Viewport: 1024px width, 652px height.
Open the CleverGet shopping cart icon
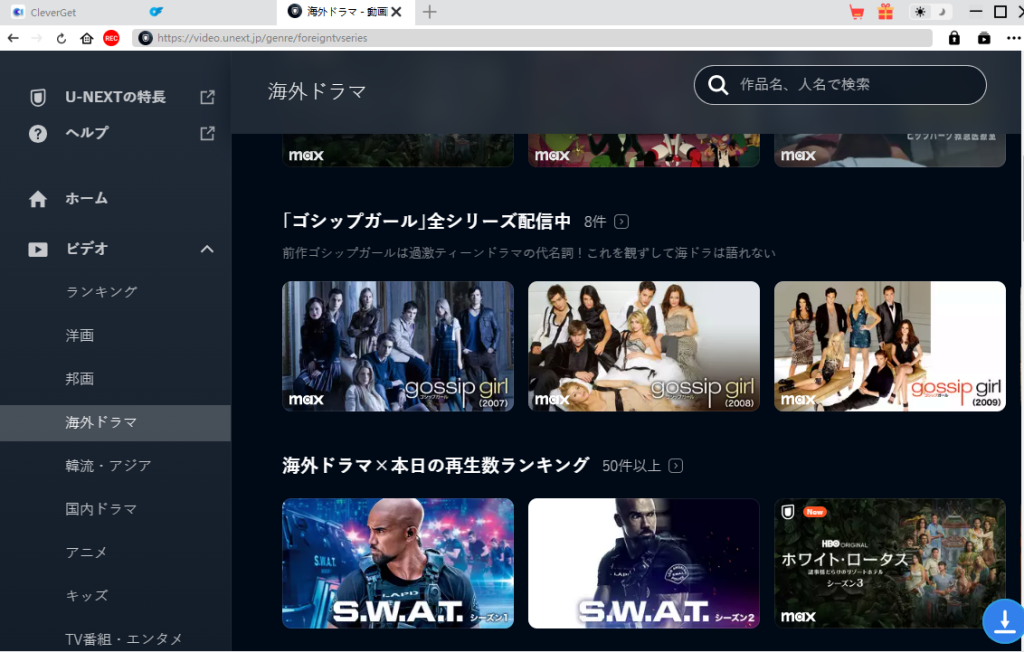click(x=856, y=11)
